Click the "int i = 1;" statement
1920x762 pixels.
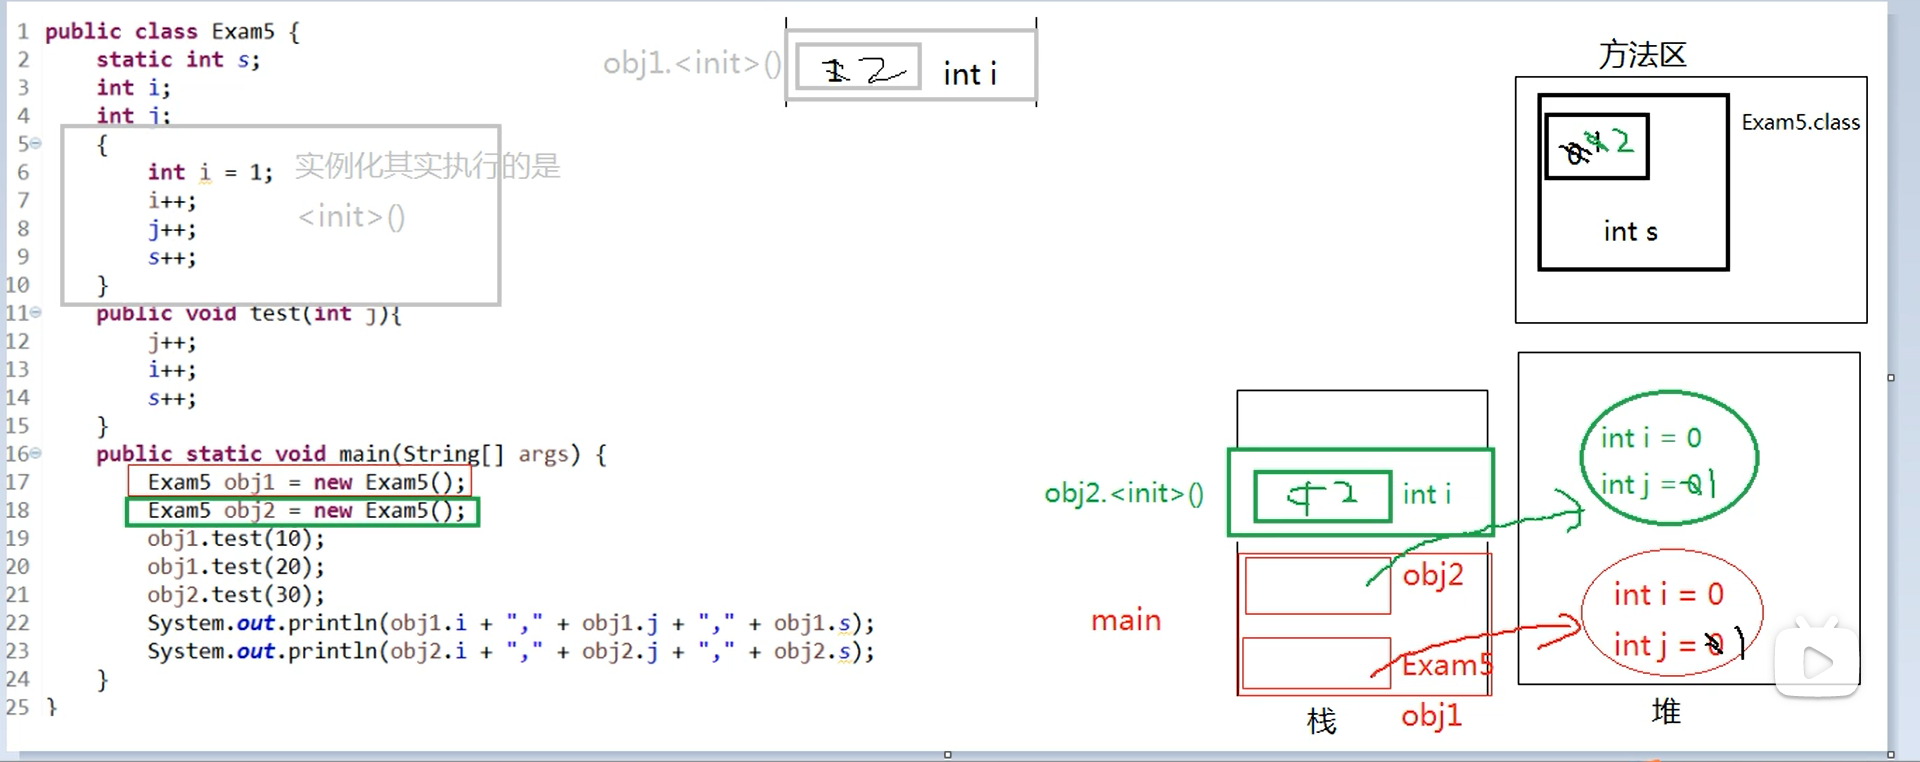point(210,173)
